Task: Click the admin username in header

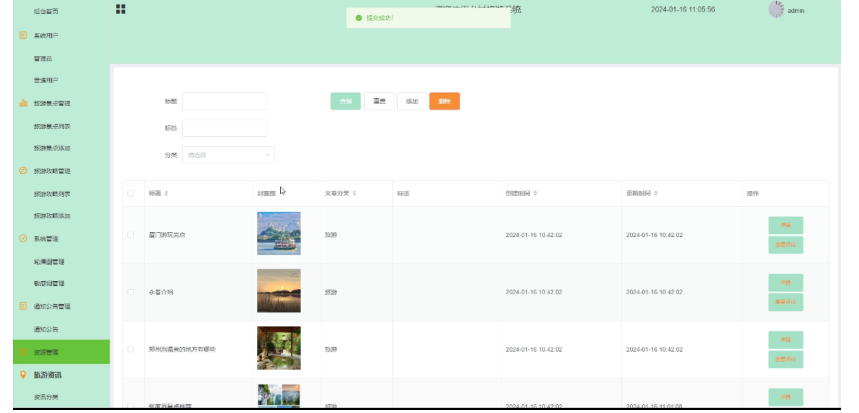Action: click(x=796, y=10)
